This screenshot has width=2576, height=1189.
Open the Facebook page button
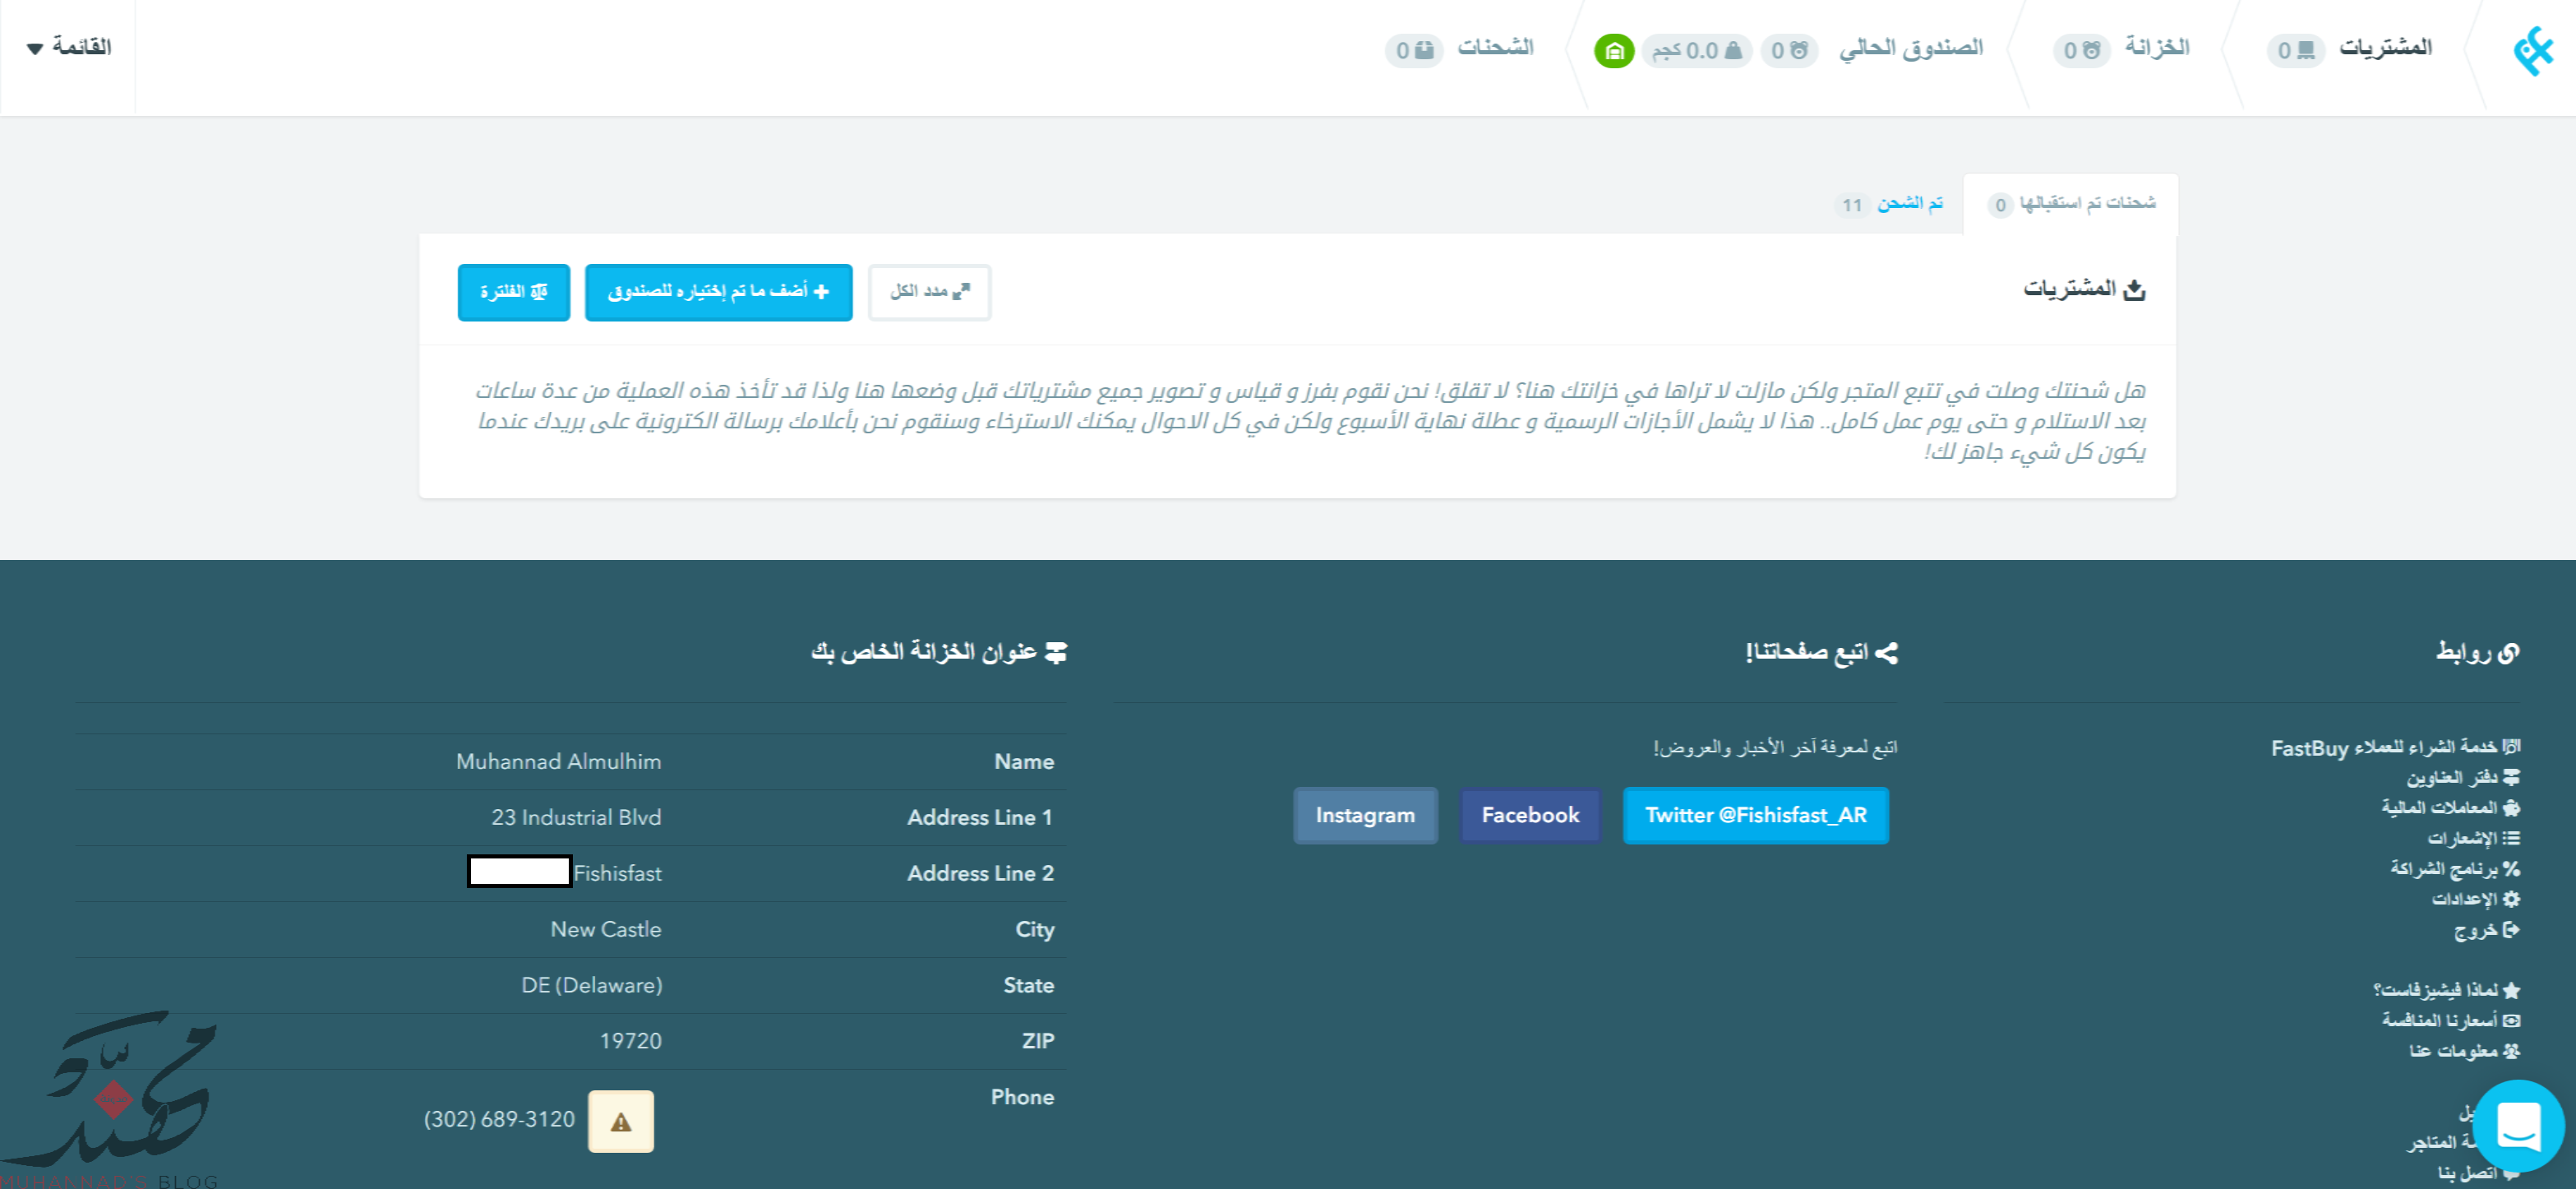point(1530,815)
